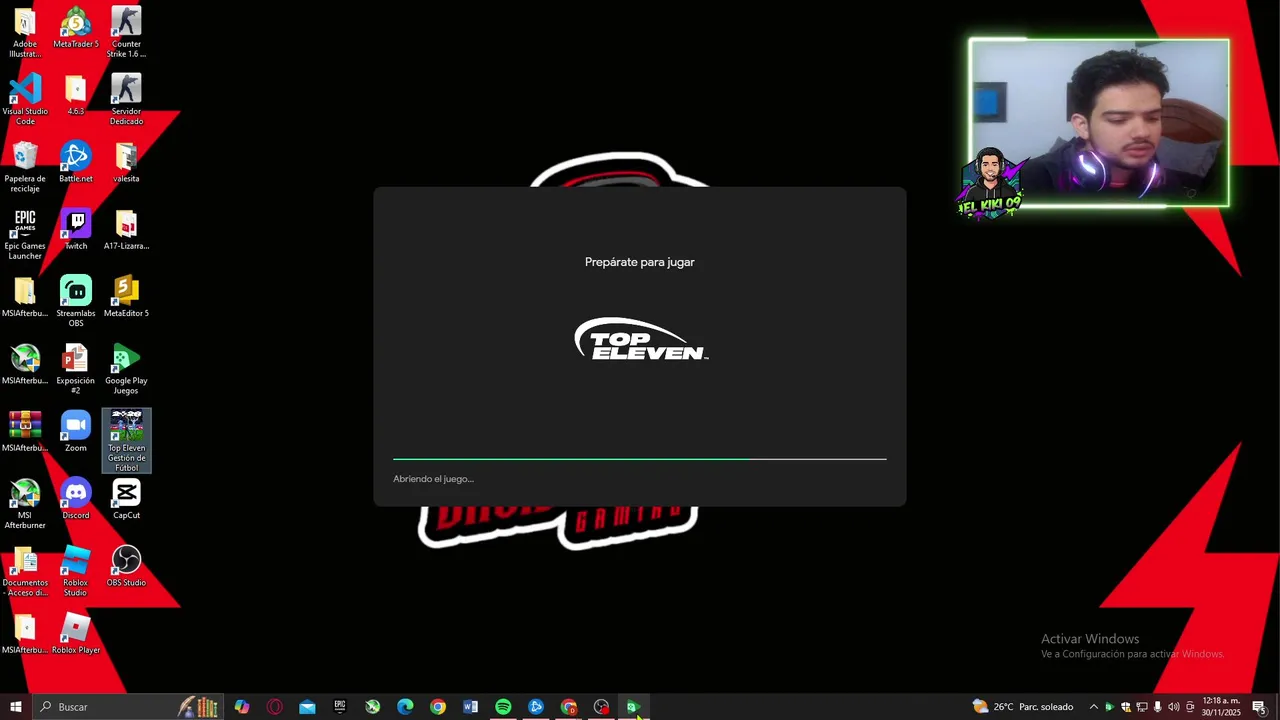
Task: Click the 'Abriendo el juego...' status text
Action: 433,479
